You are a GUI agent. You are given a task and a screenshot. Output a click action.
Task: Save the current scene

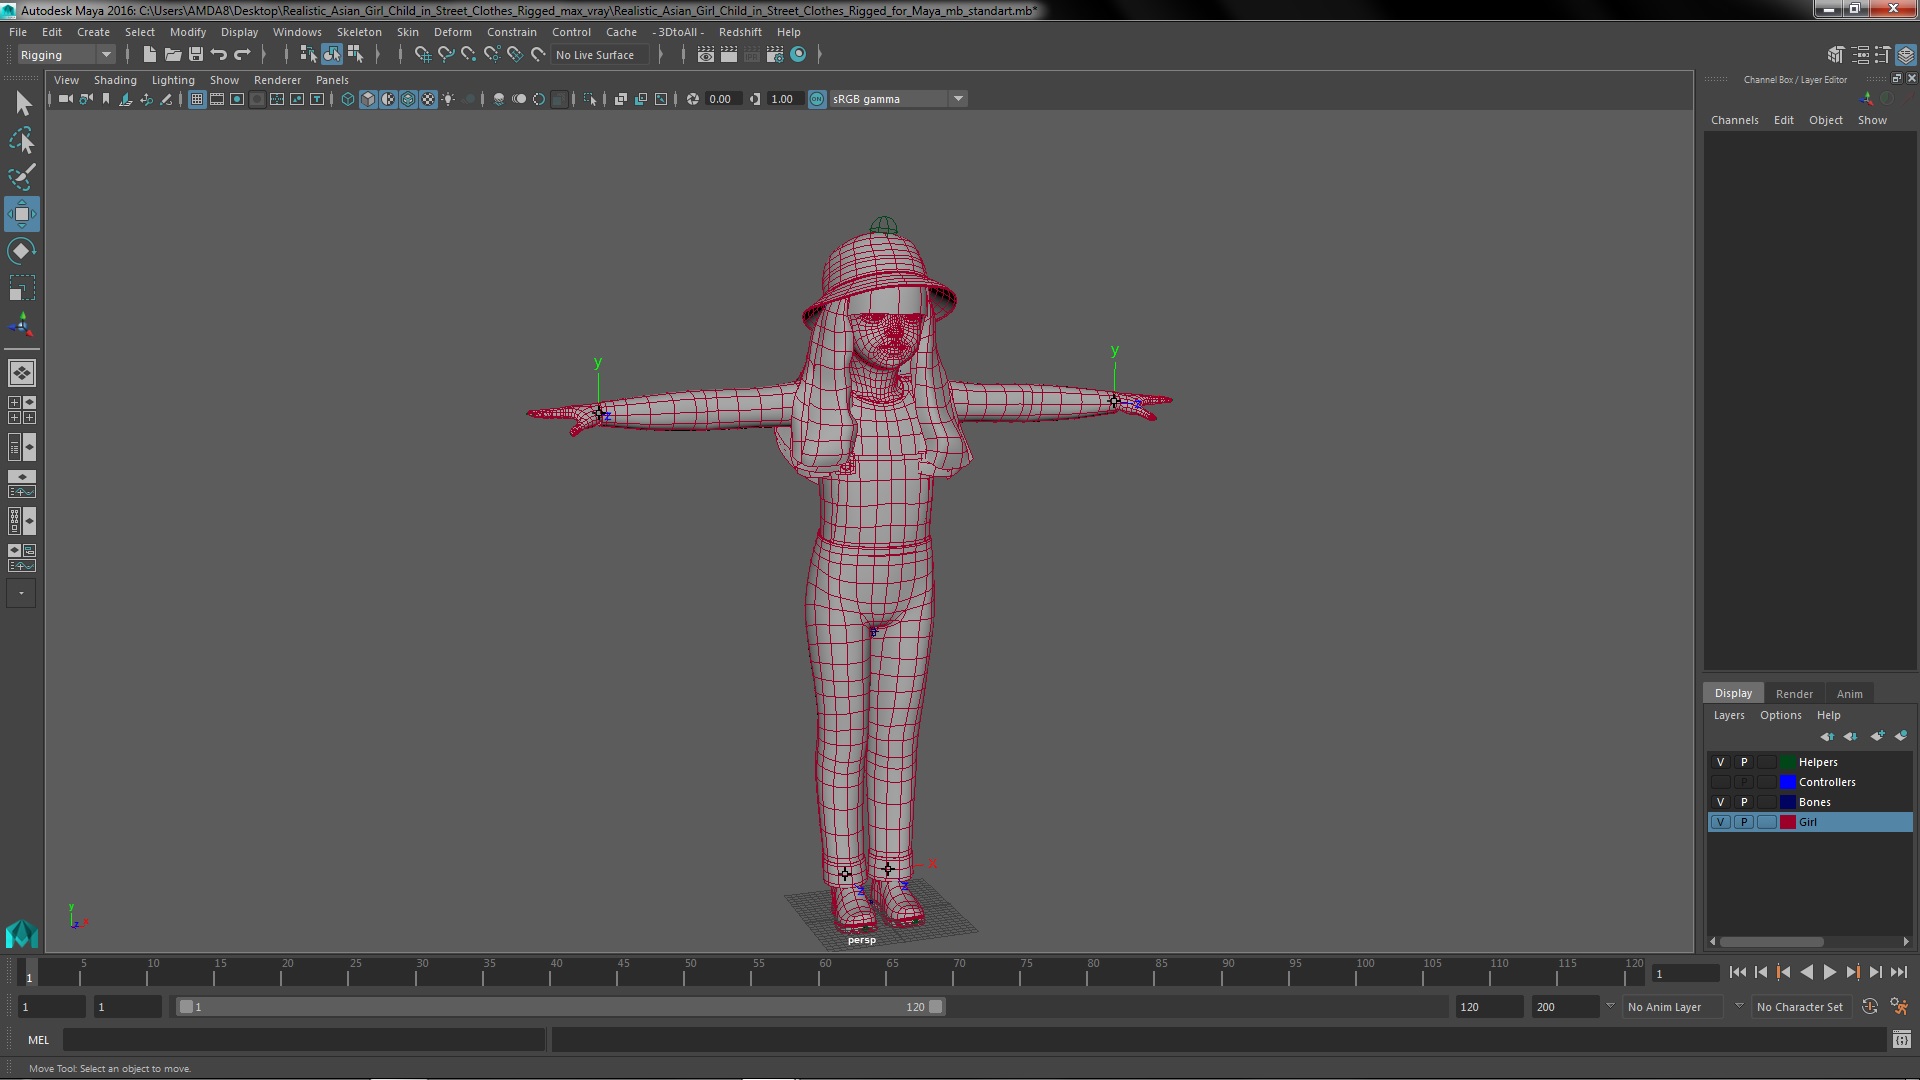click(196, 55)
